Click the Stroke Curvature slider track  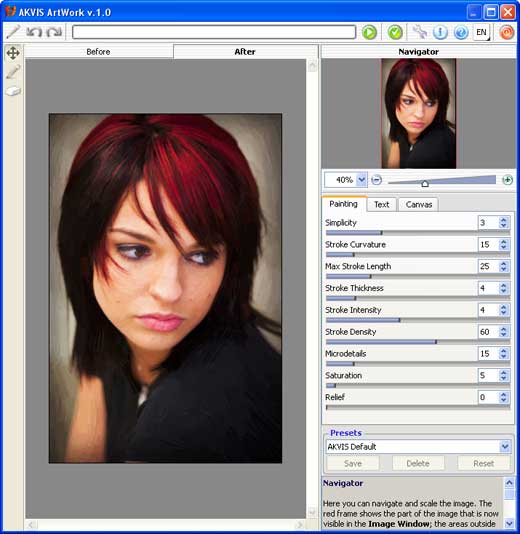(x=417, y=255)
